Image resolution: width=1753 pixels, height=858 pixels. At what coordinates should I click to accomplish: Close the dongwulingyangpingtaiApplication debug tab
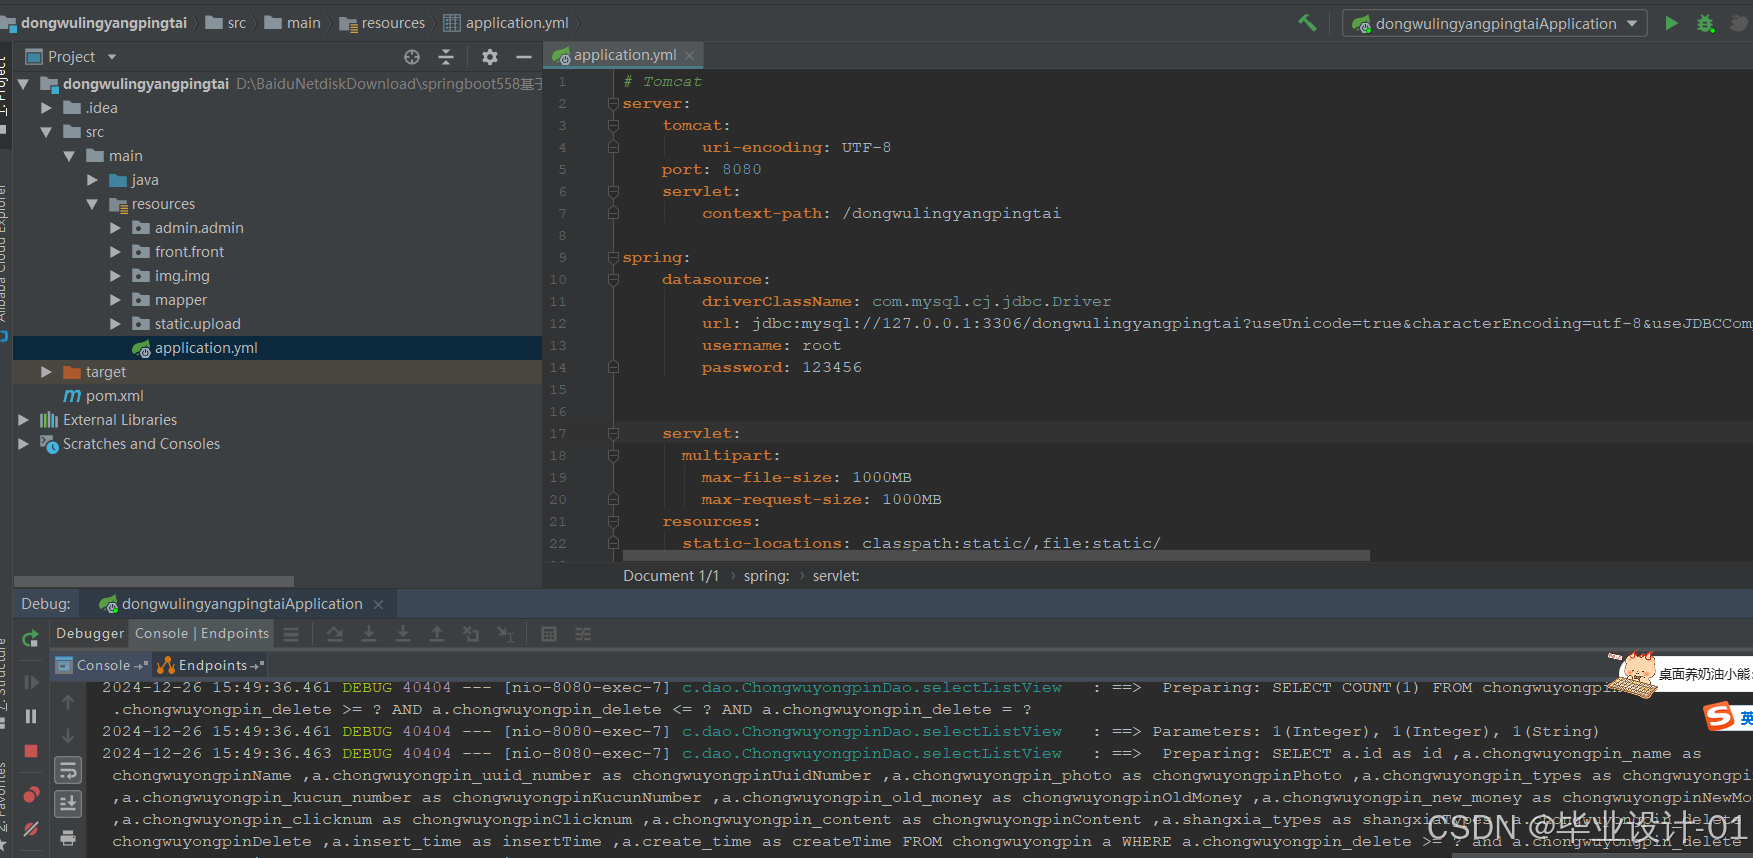pyautogui.click(x=378, y=604)
